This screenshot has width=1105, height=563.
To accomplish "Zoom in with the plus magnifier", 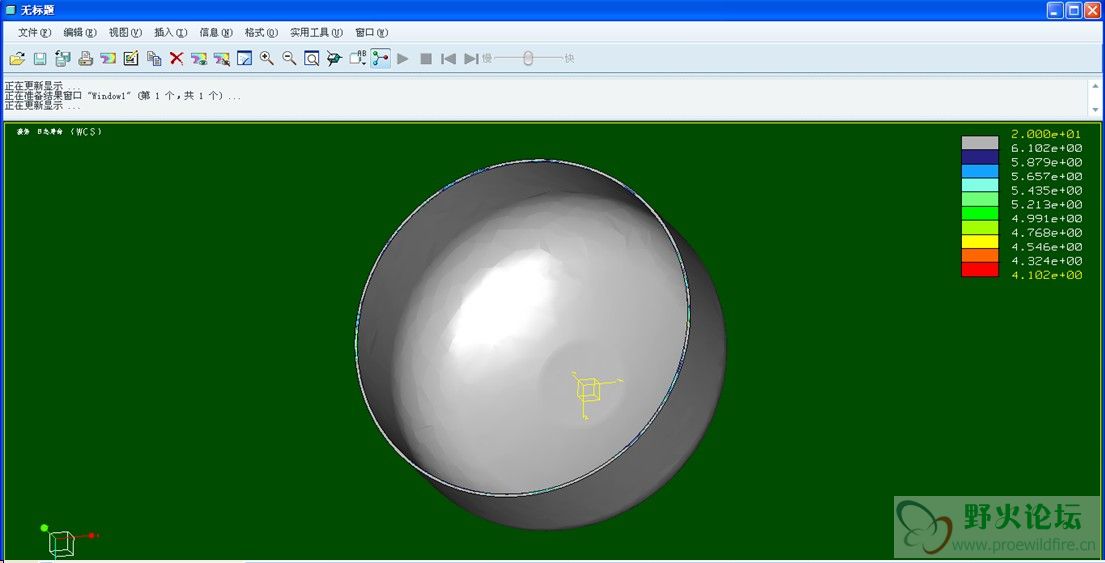I will (x=266, y=58).
